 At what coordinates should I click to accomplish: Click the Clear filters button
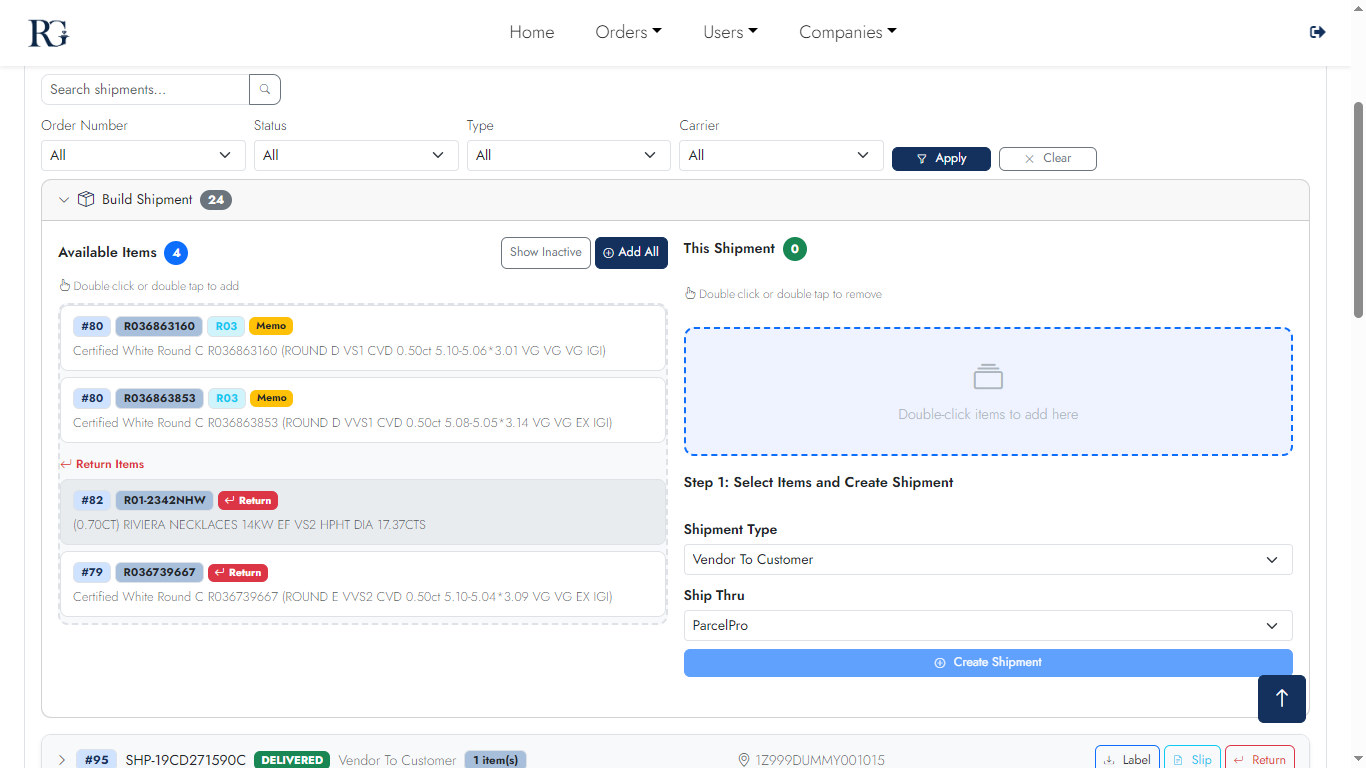click(x=1047, y=158)
